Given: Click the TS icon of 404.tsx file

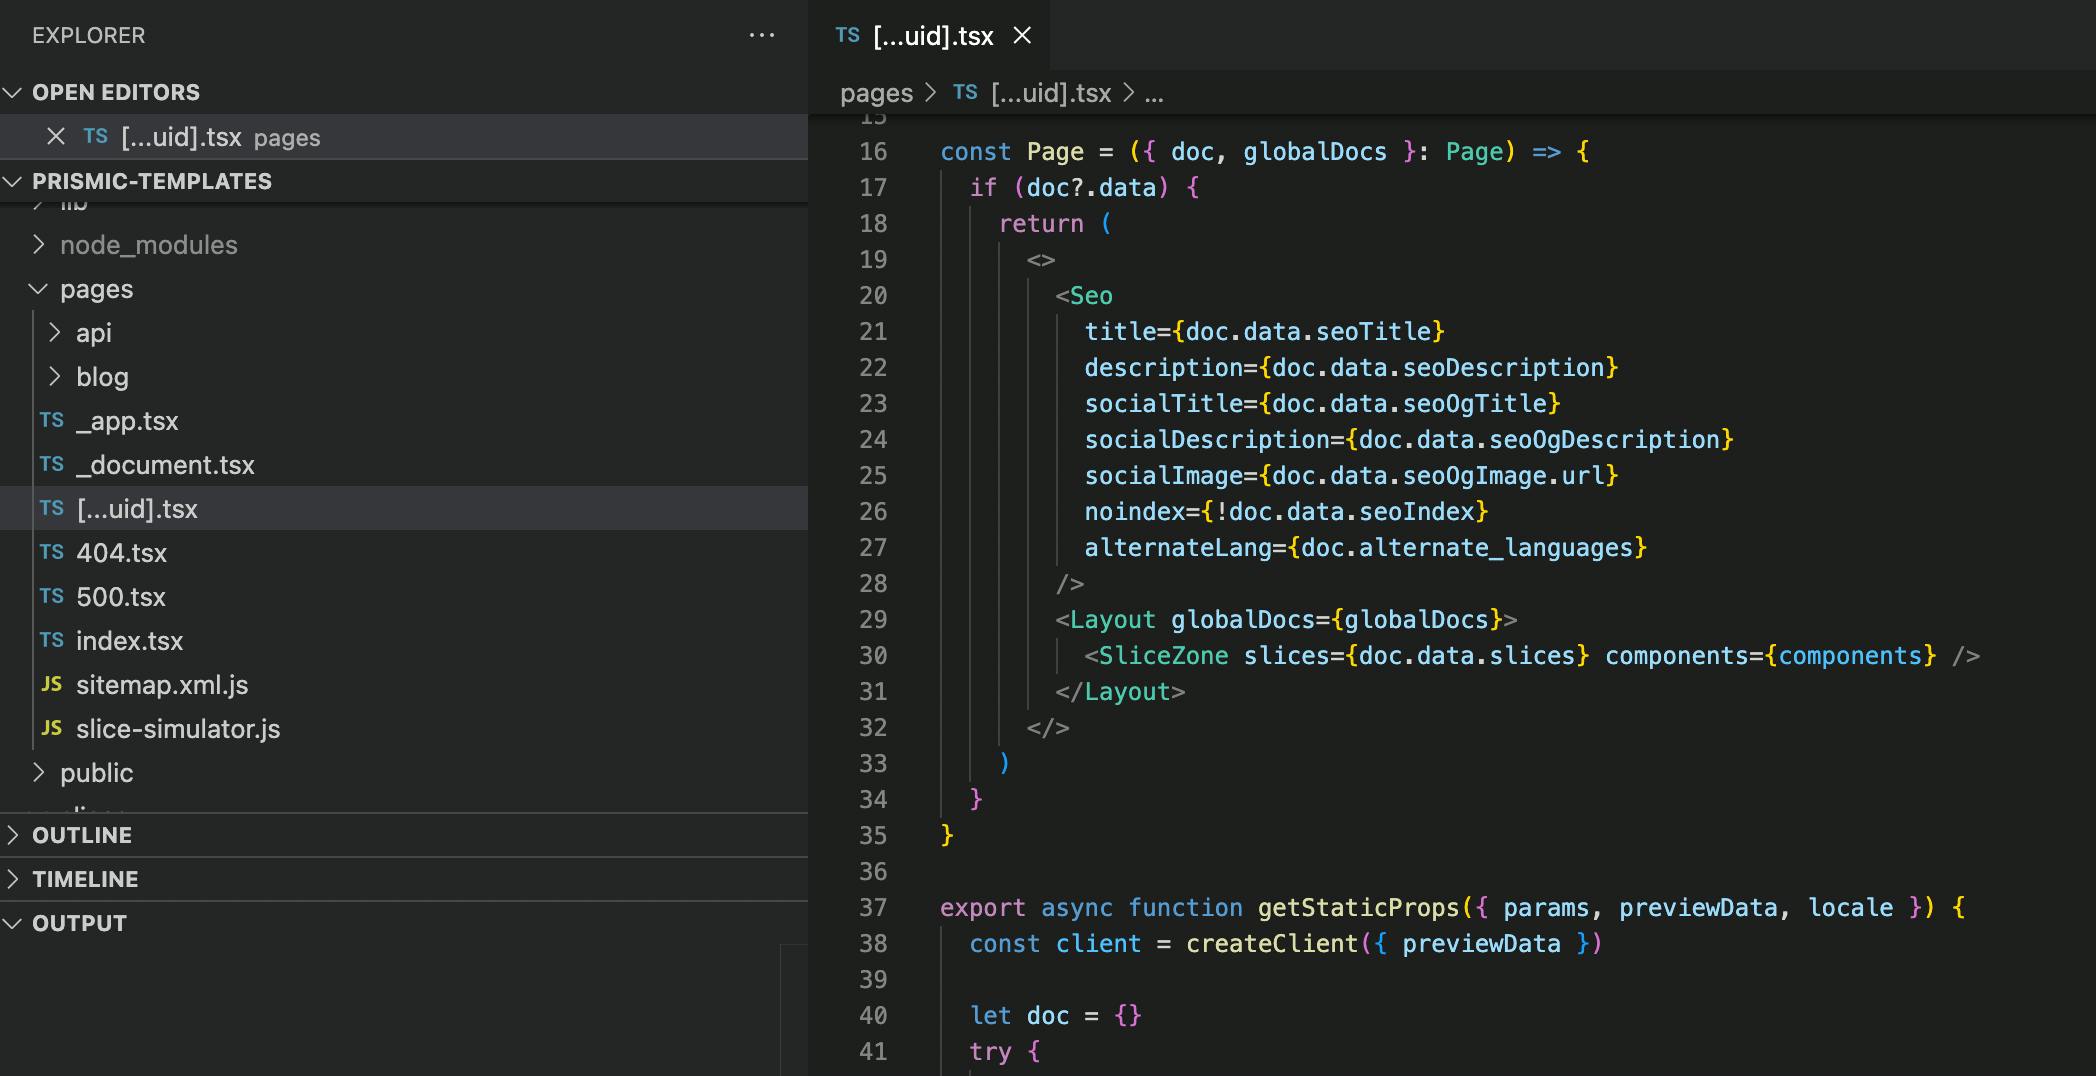Looking at the screenshot, I should pyautogui.click(x=52, y=553).
